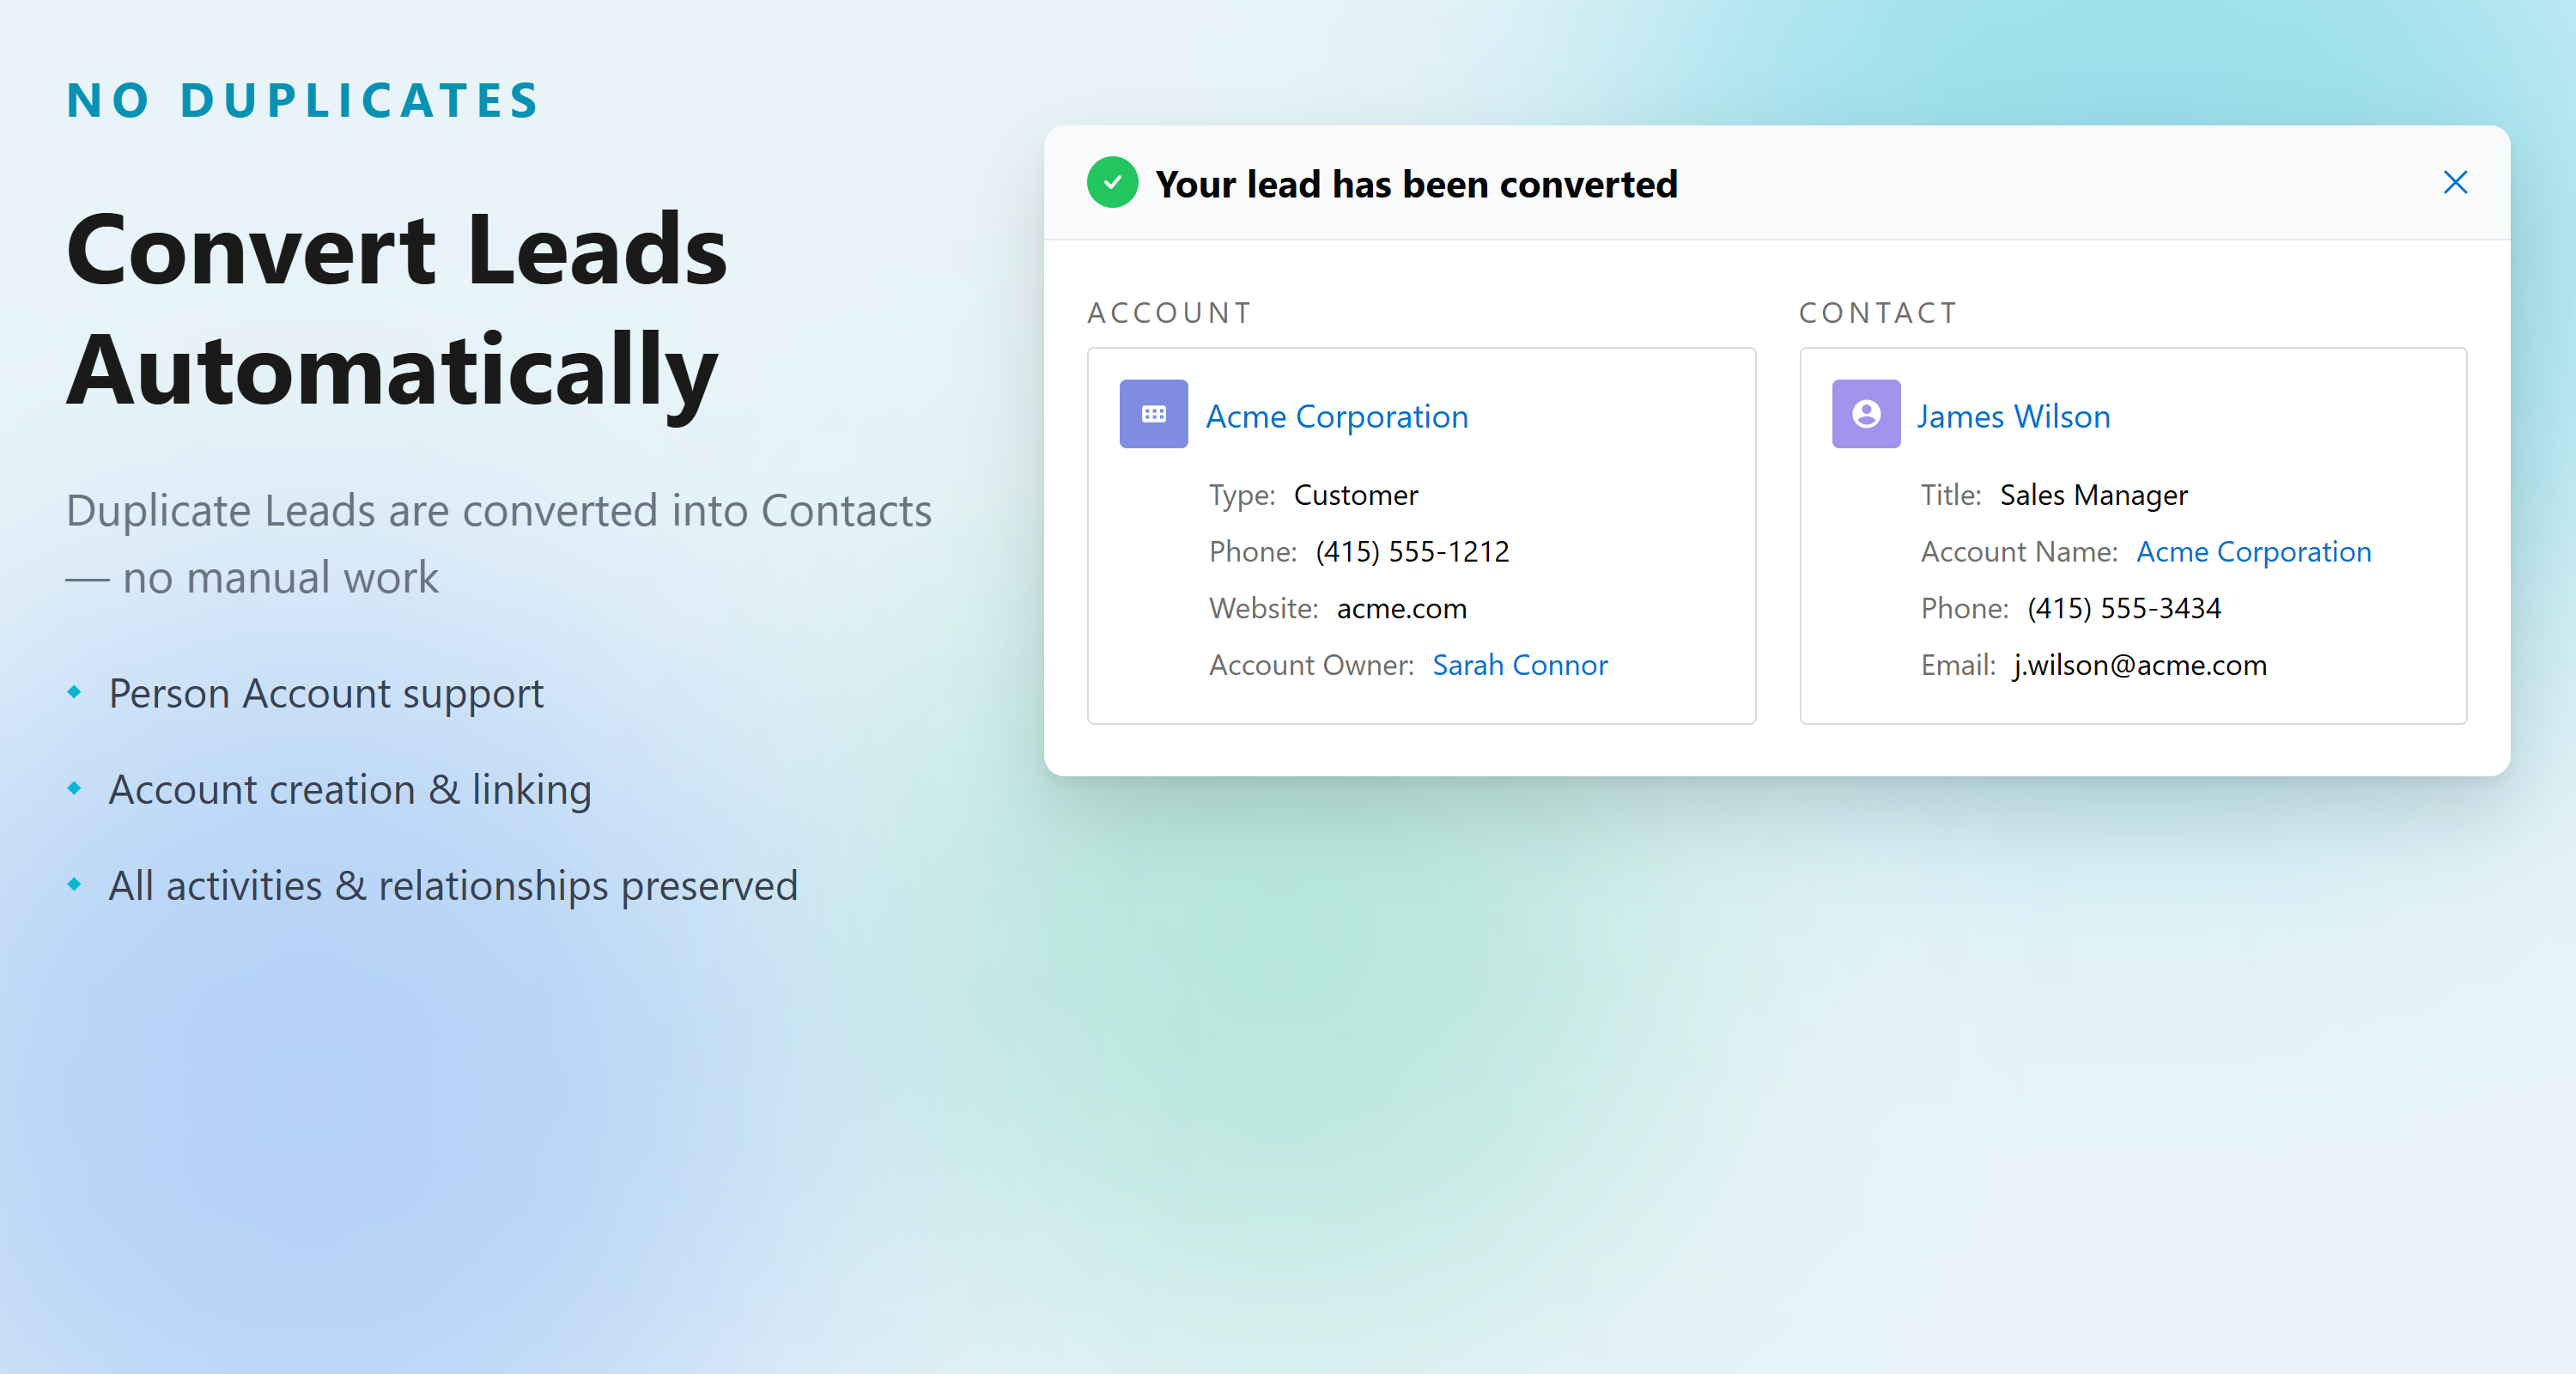Click the bullet beside All activities preserved

click(74, 884)
